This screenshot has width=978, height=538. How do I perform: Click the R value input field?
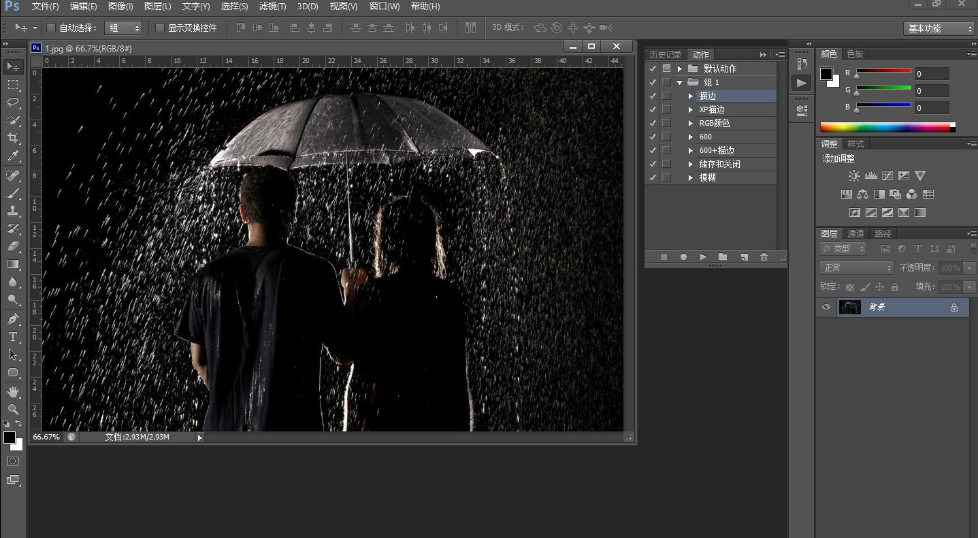coord(930,74)
